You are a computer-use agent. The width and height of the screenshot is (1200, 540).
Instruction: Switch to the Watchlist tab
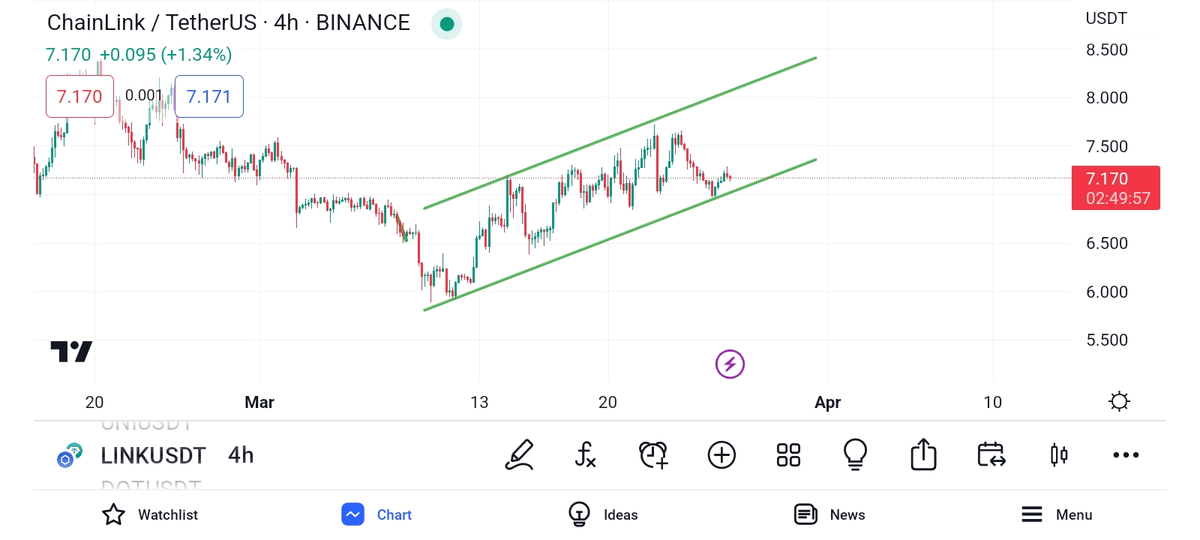tap(150, 514)
